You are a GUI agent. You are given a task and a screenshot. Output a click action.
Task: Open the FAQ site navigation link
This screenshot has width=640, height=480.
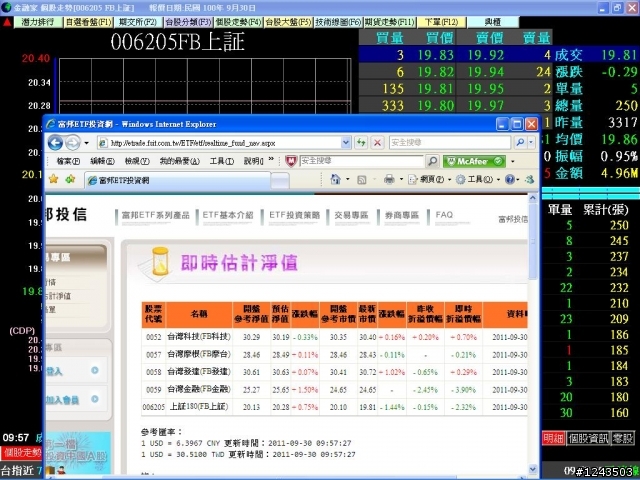coord(444,215)
